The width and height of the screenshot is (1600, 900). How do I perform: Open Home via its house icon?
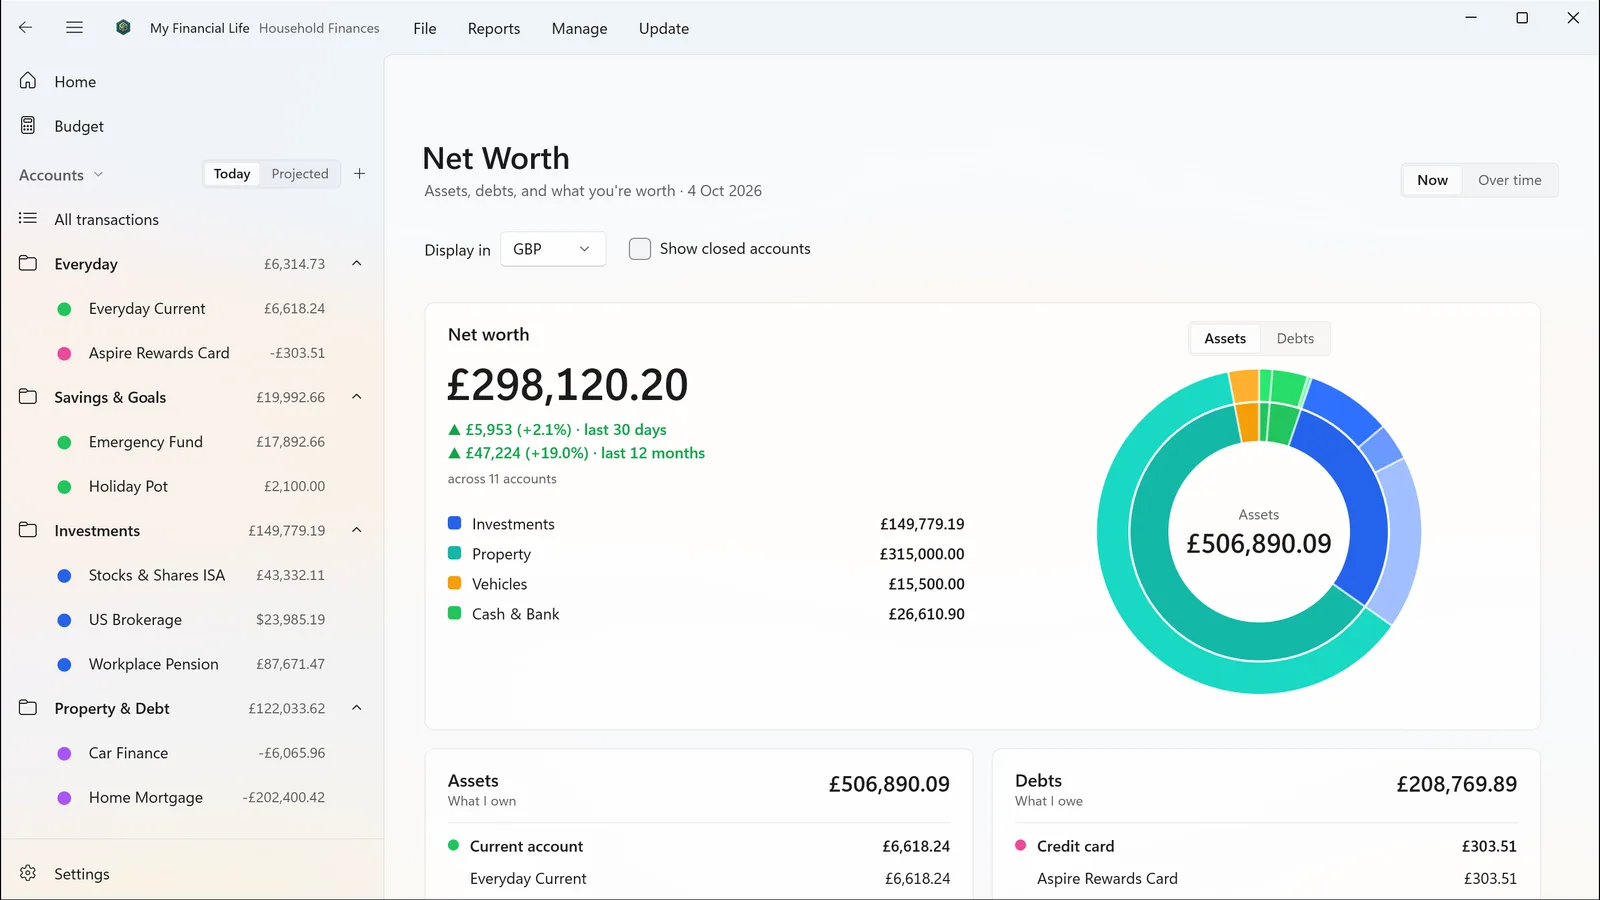point(28,81)
